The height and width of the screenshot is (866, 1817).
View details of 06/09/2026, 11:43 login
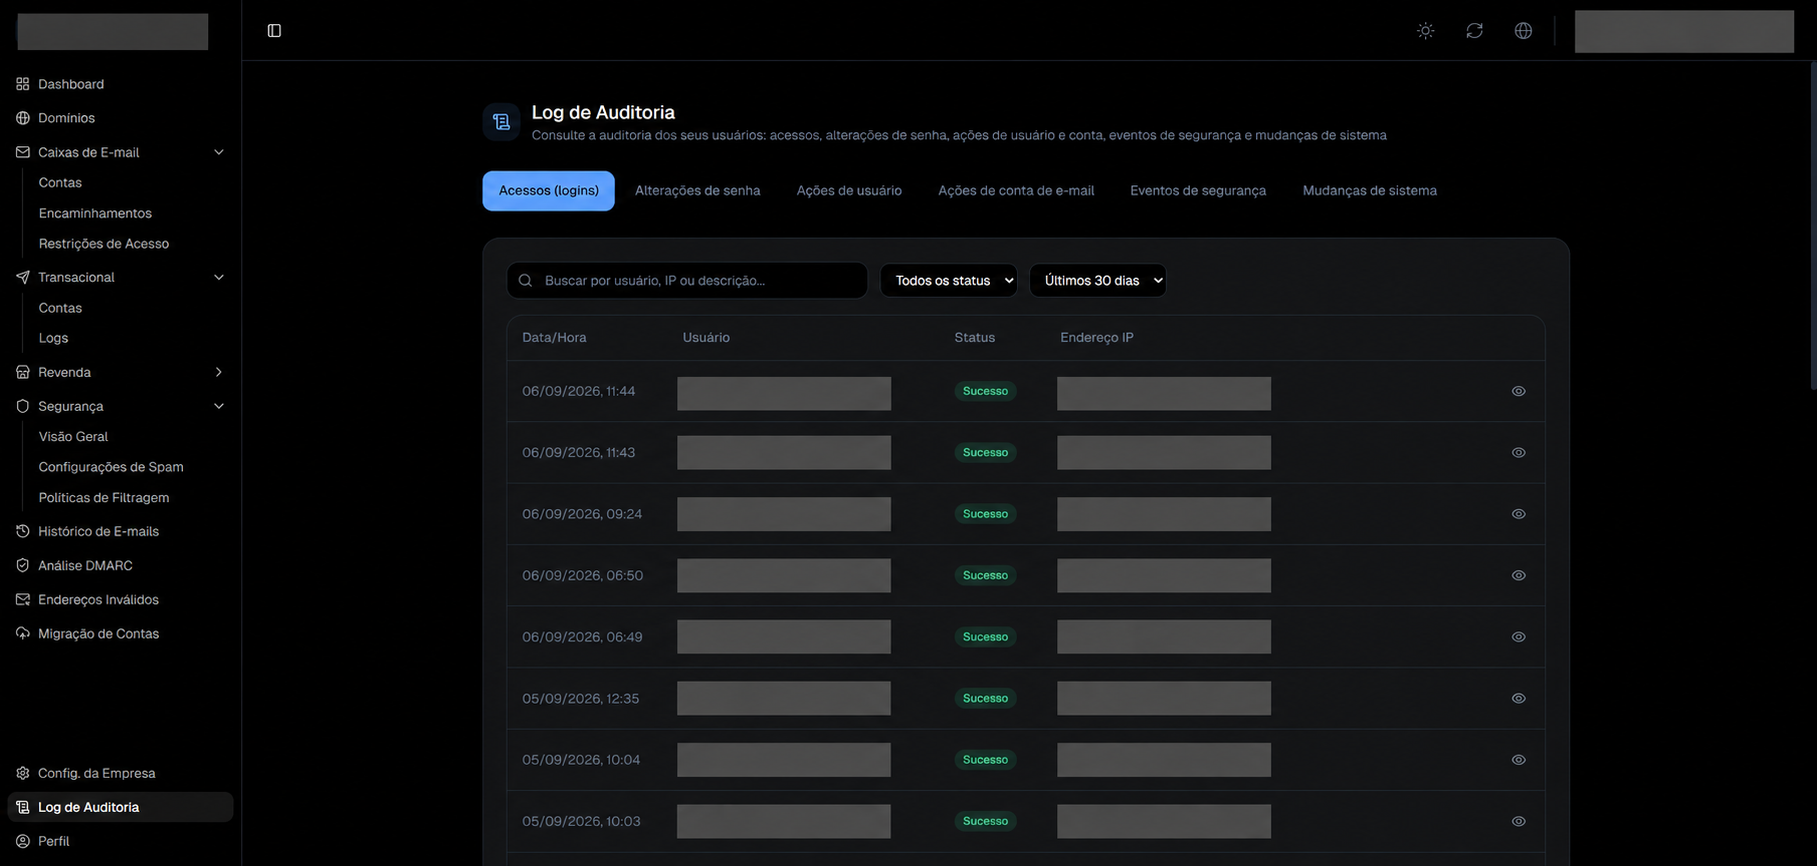pos(1518,453)
